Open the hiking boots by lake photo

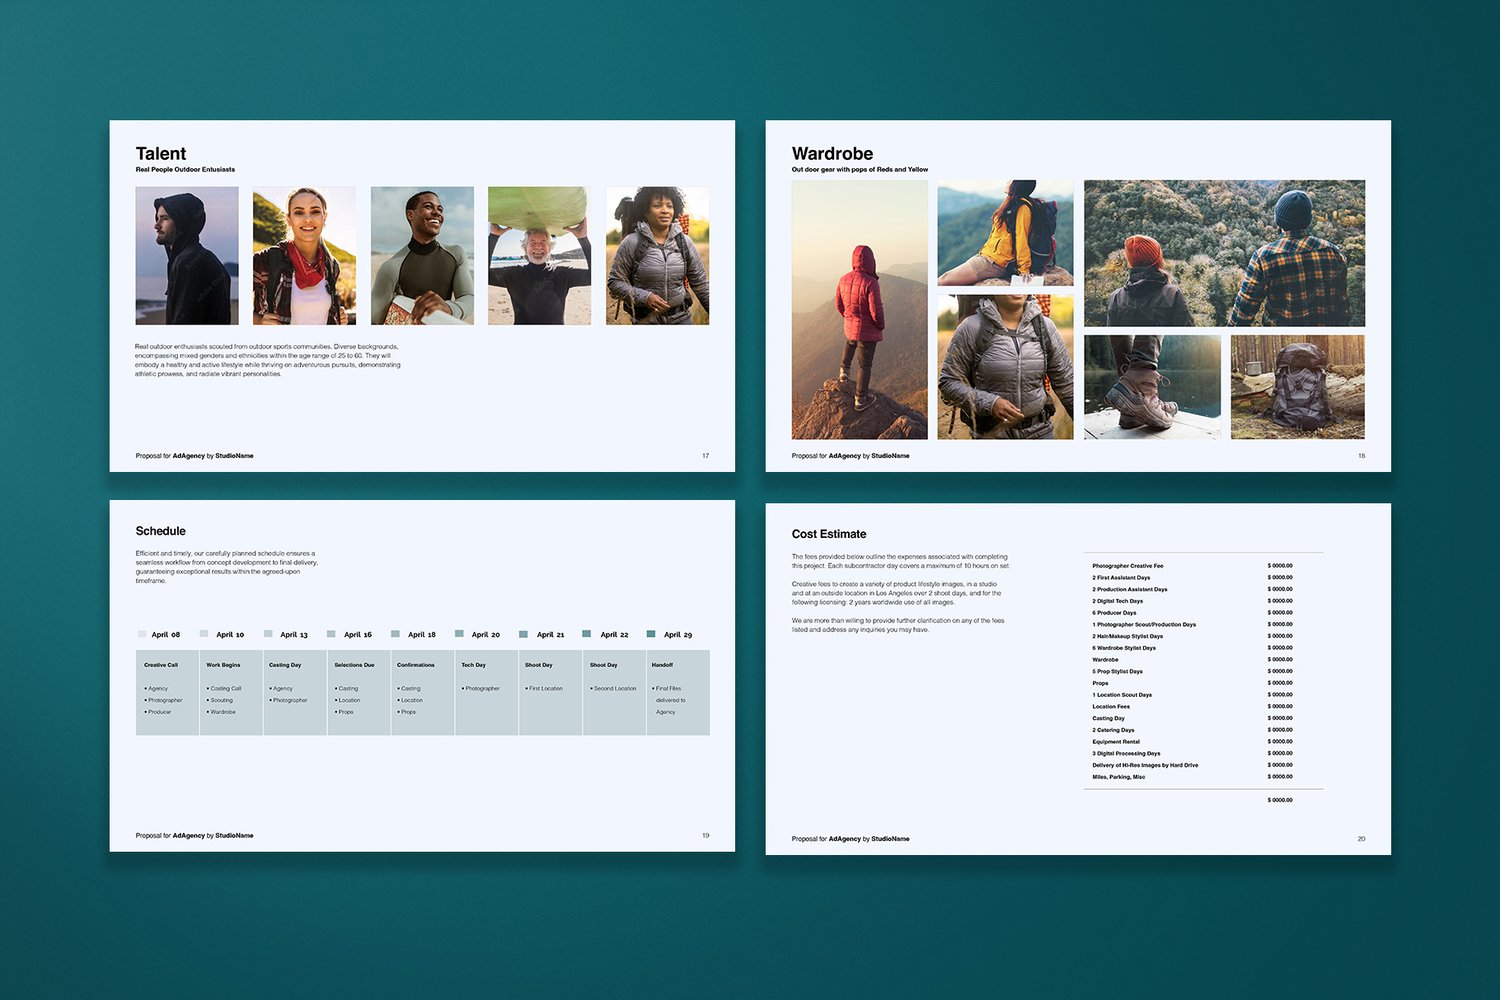click(1152, 387)
